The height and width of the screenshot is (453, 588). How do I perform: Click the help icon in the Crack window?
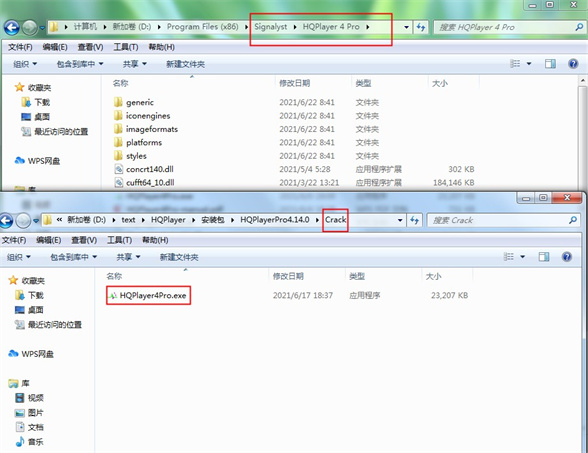pos(567,256)
